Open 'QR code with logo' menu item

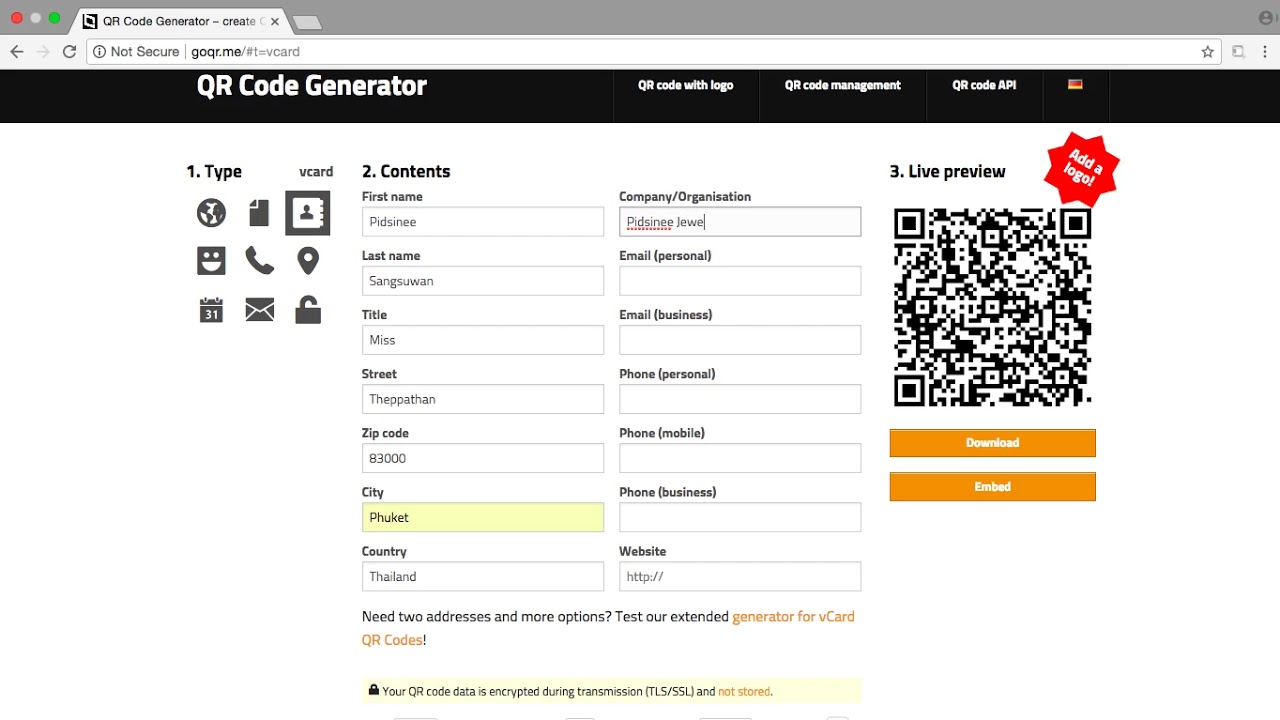686,85
